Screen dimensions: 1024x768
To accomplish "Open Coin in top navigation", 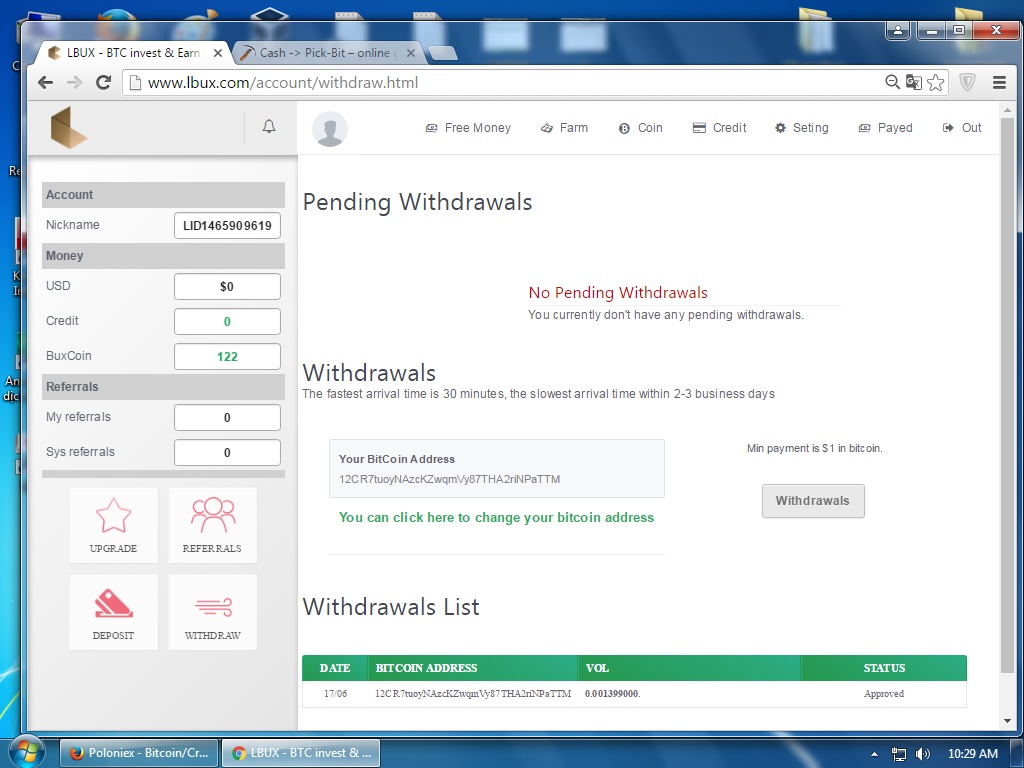I will [641, 128].
